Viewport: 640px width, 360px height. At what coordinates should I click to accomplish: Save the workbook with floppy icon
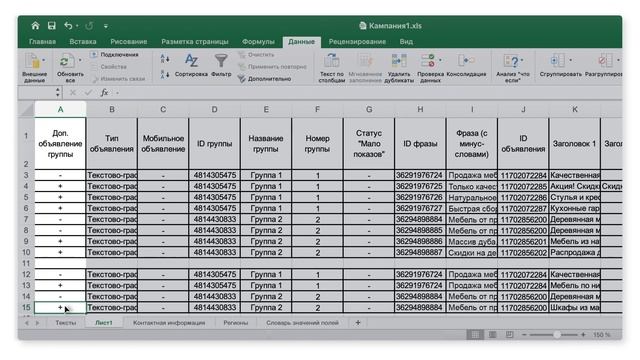click(x=51, y=26)
